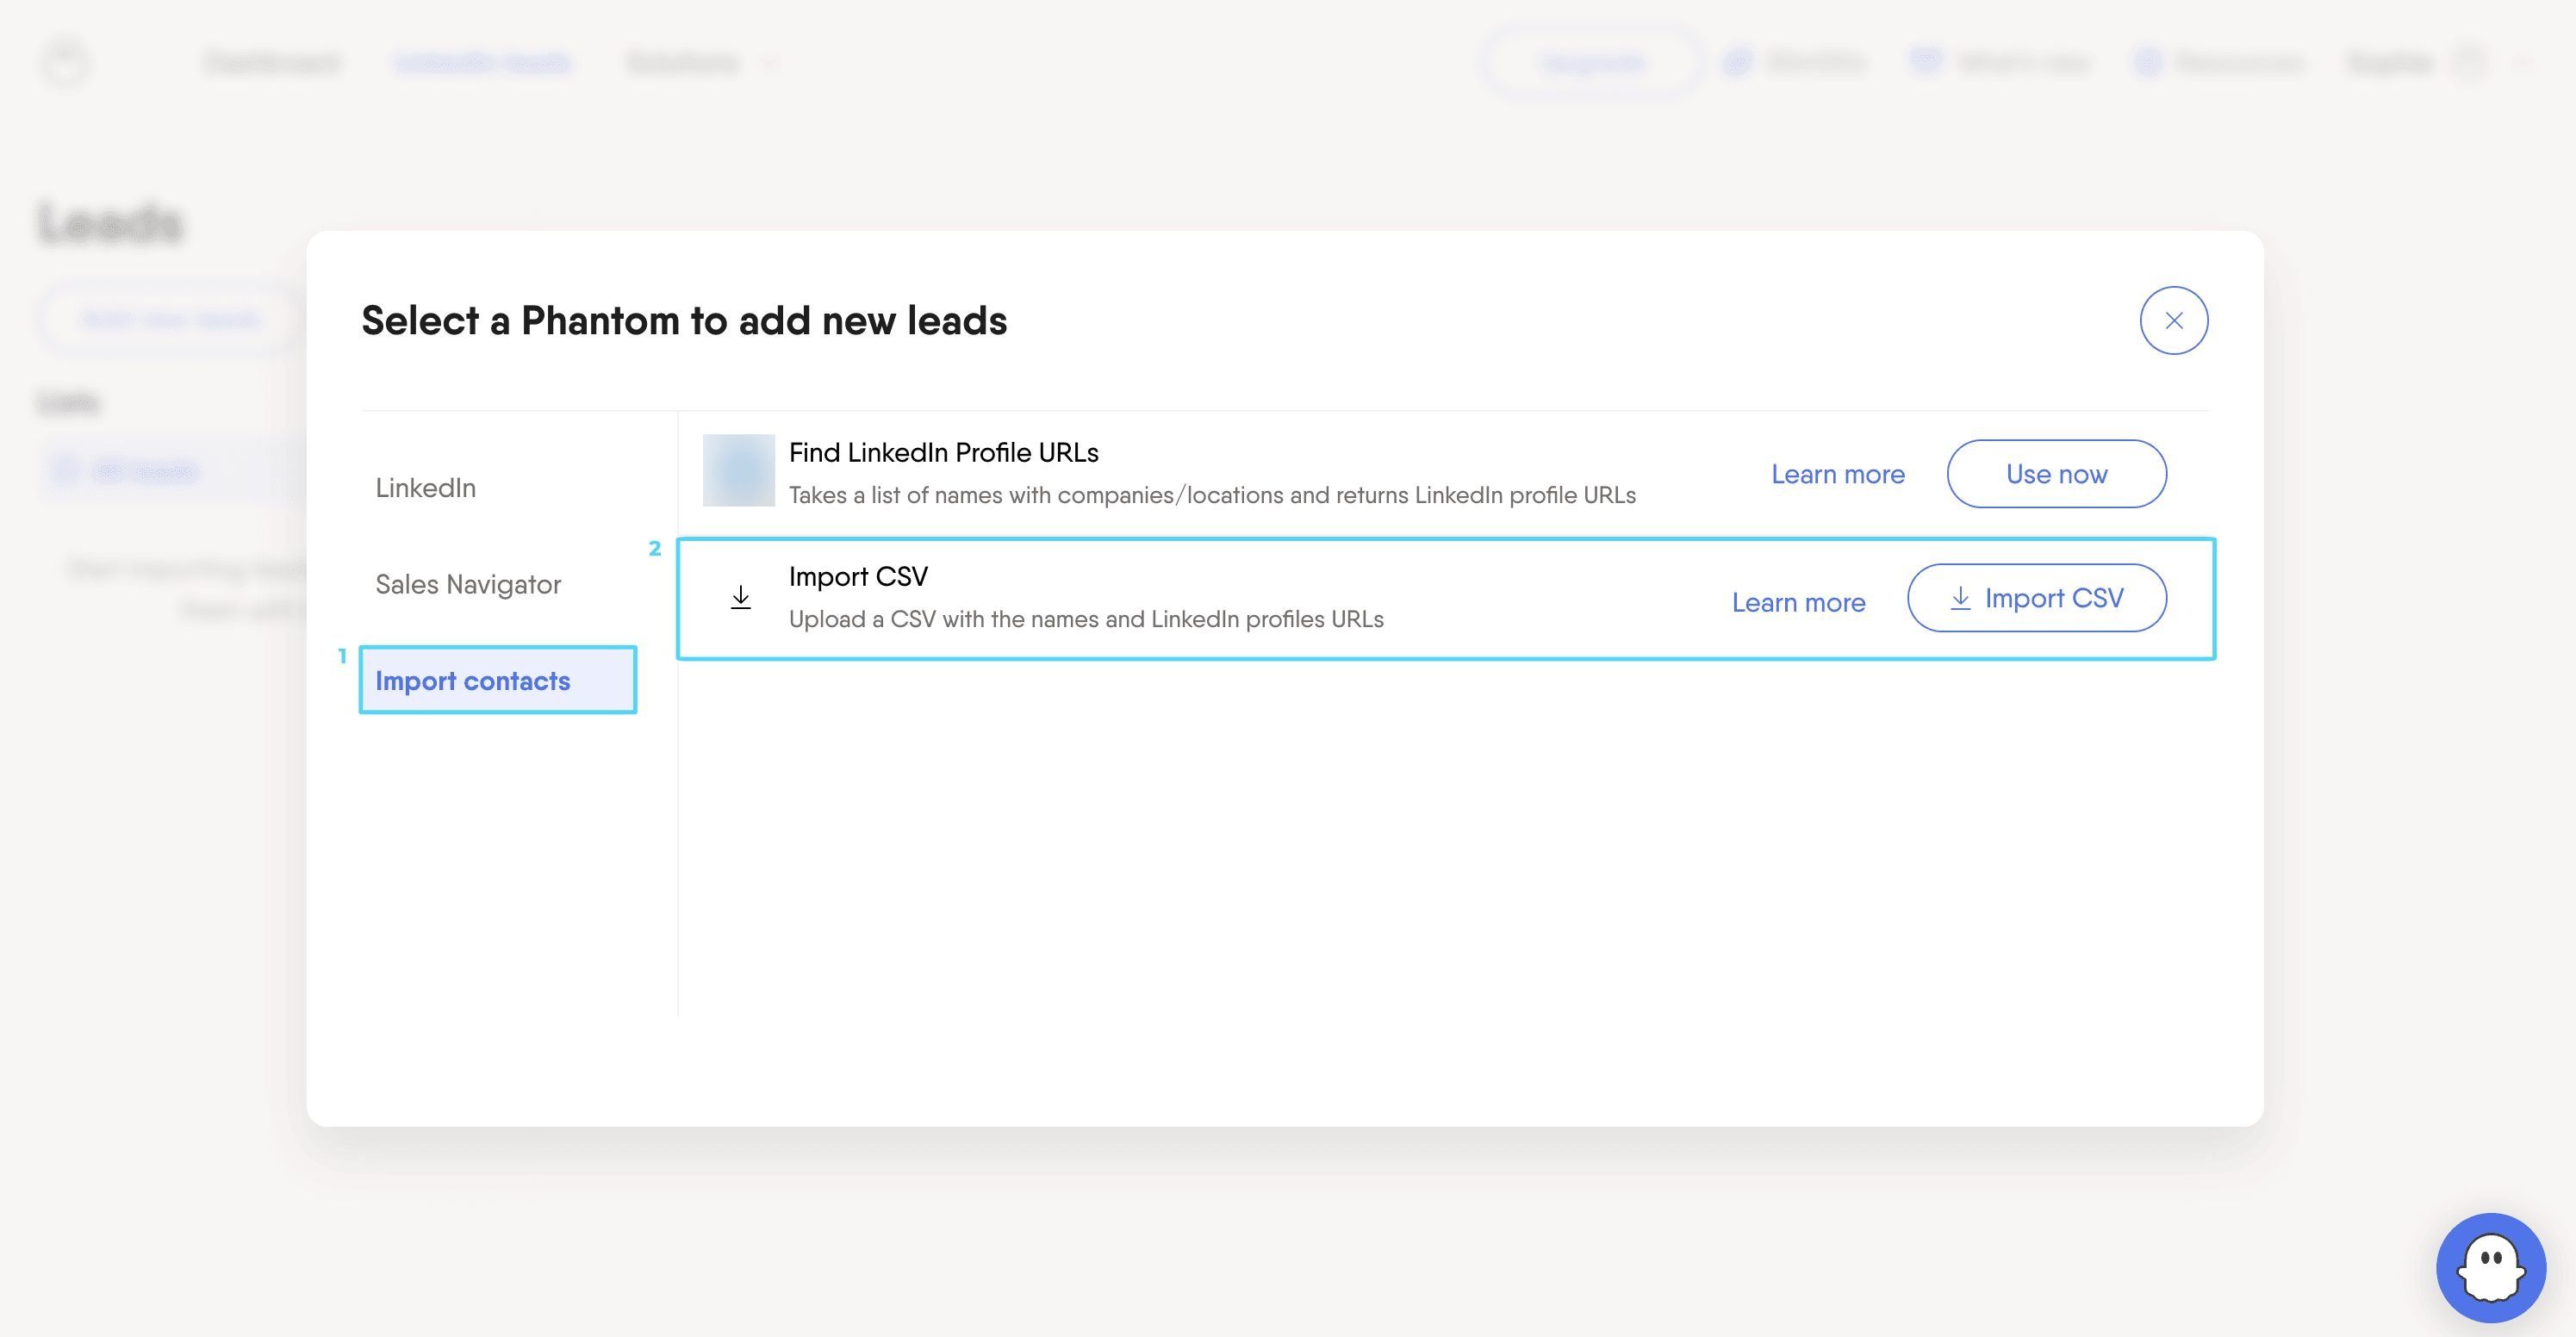Click the 'Select a Phantom to add new leads' heading
2576x1337 pixels.
tap(684, 320)
